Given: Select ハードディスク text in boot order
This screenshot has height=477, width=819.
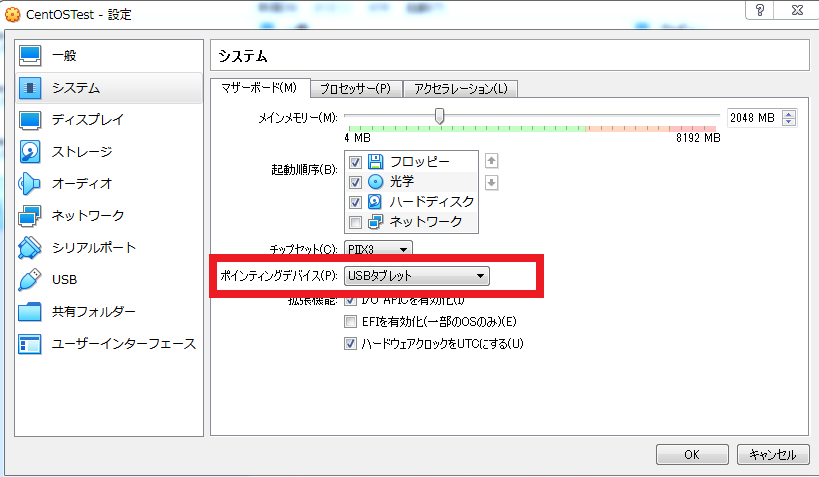Looking at the screenshot, I should [x=431, y=202].
